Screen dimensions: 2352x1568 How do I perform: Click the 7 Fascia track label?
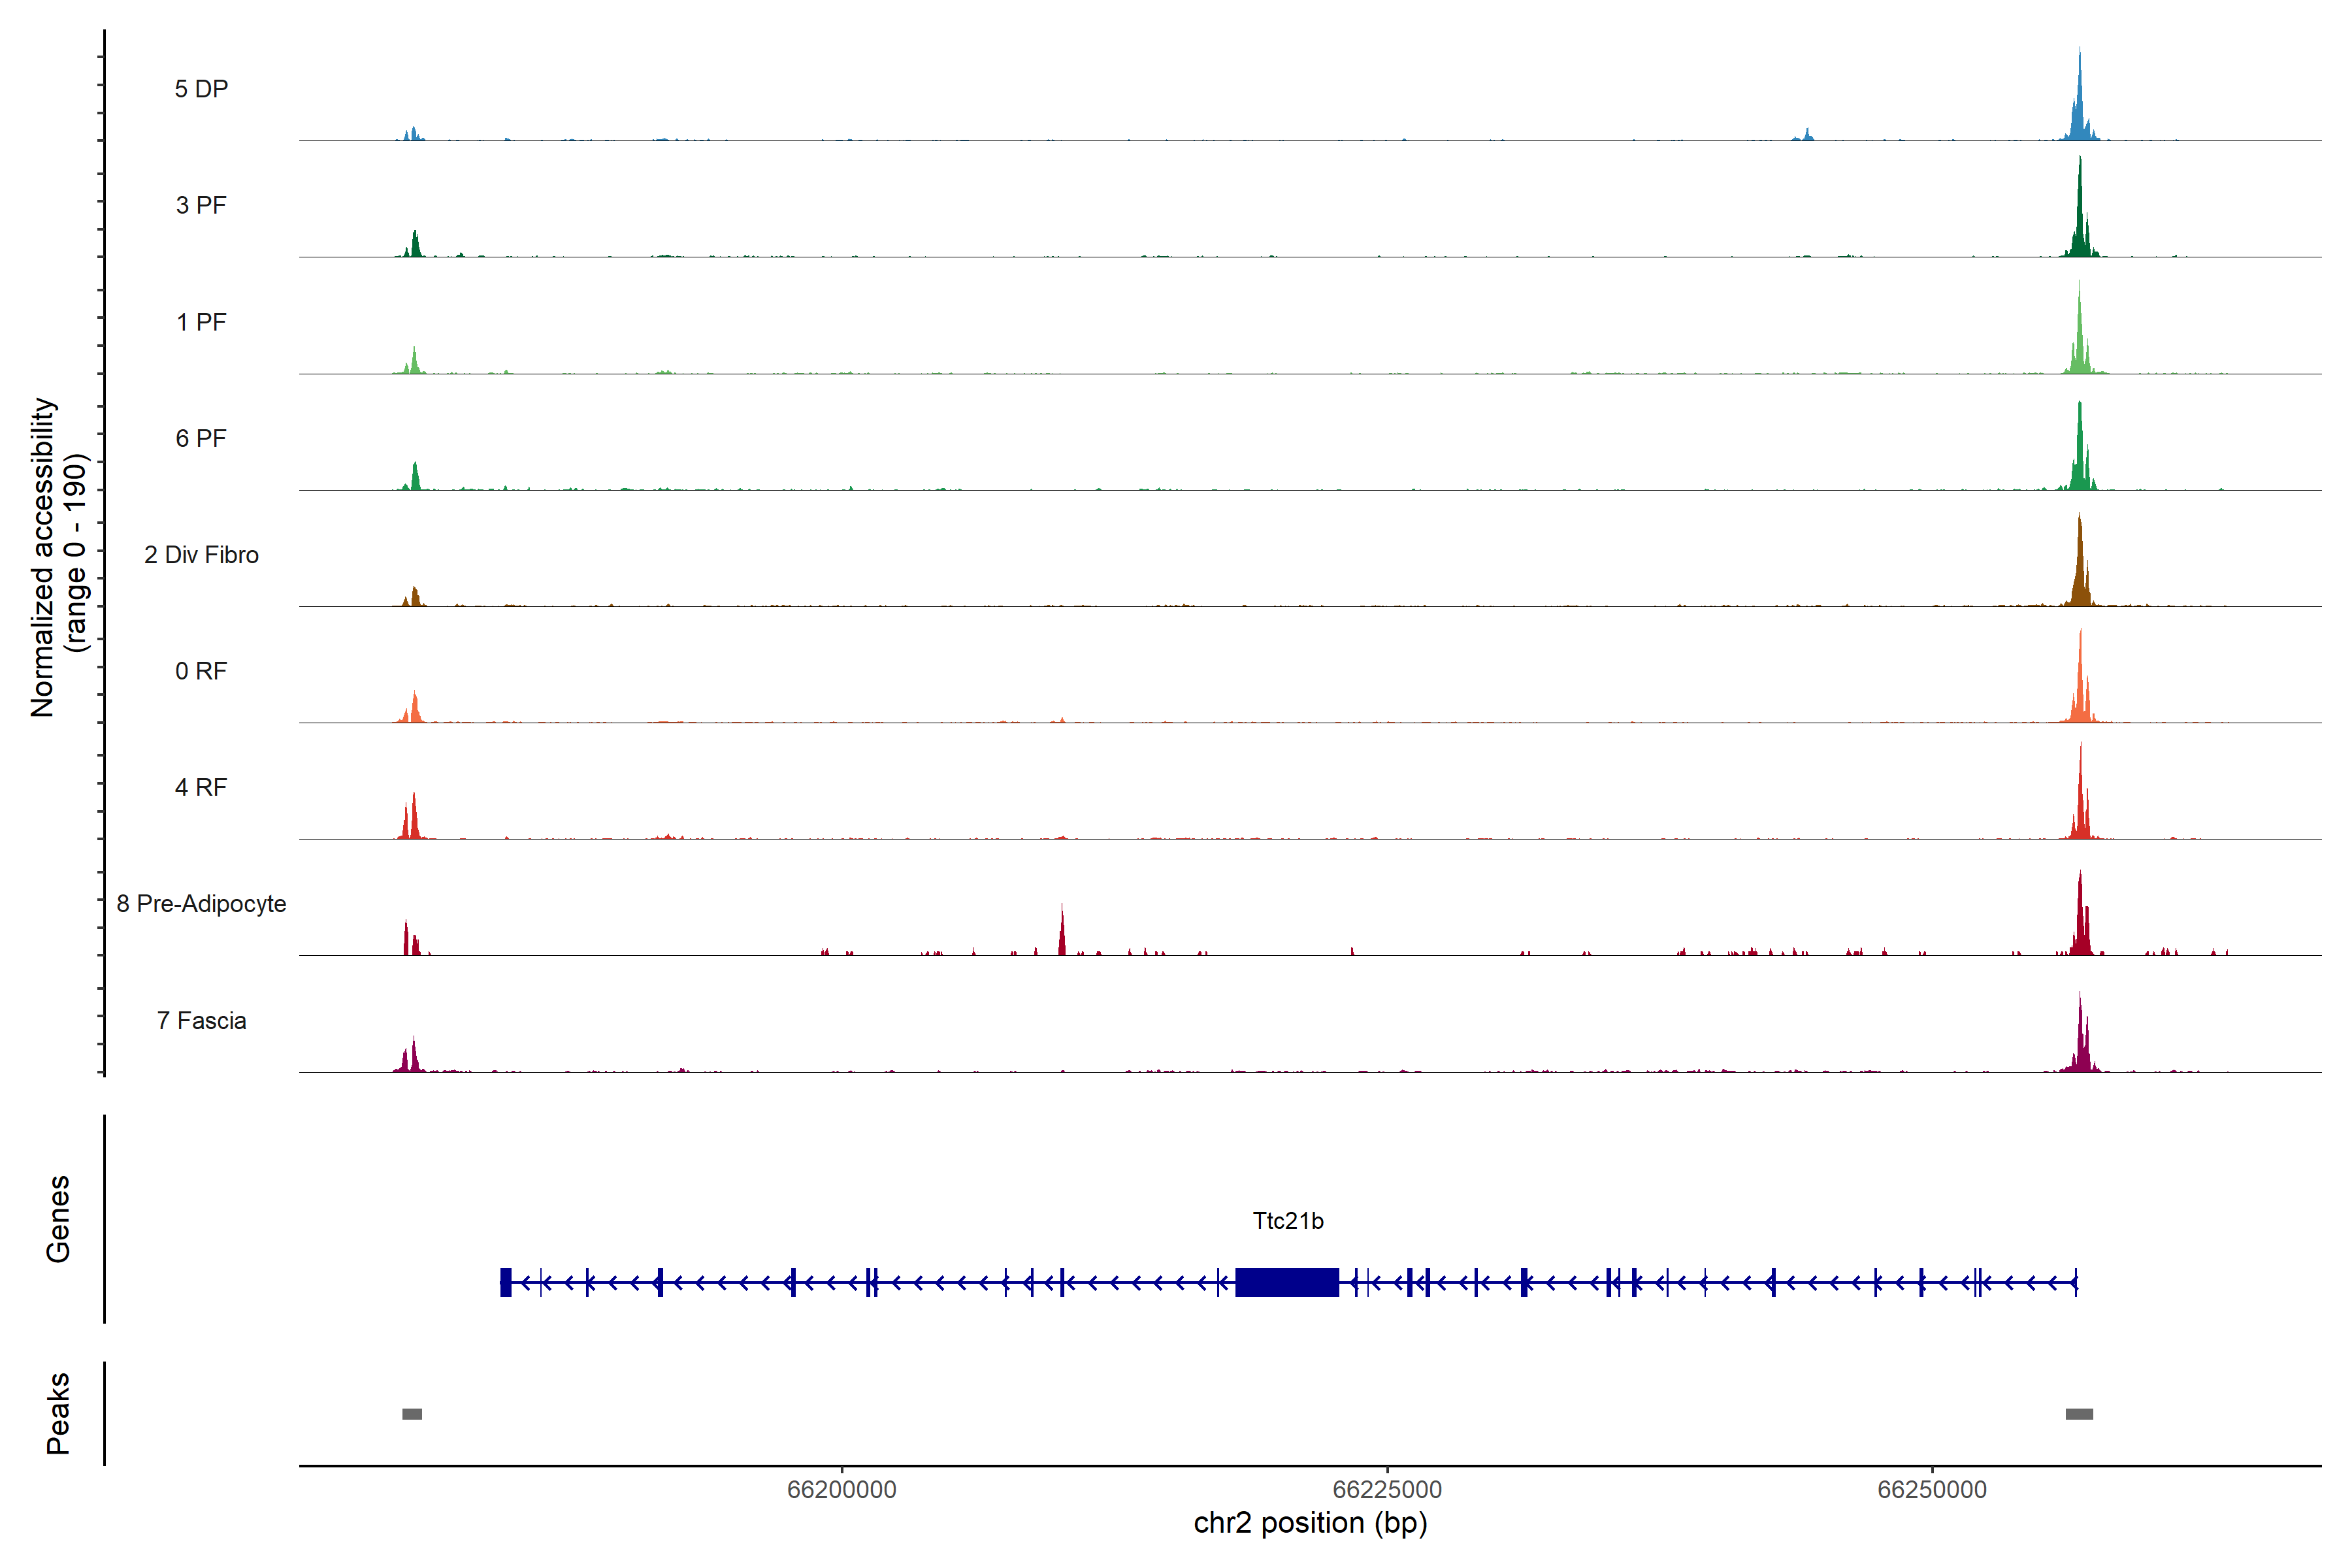coord(201,1020)
